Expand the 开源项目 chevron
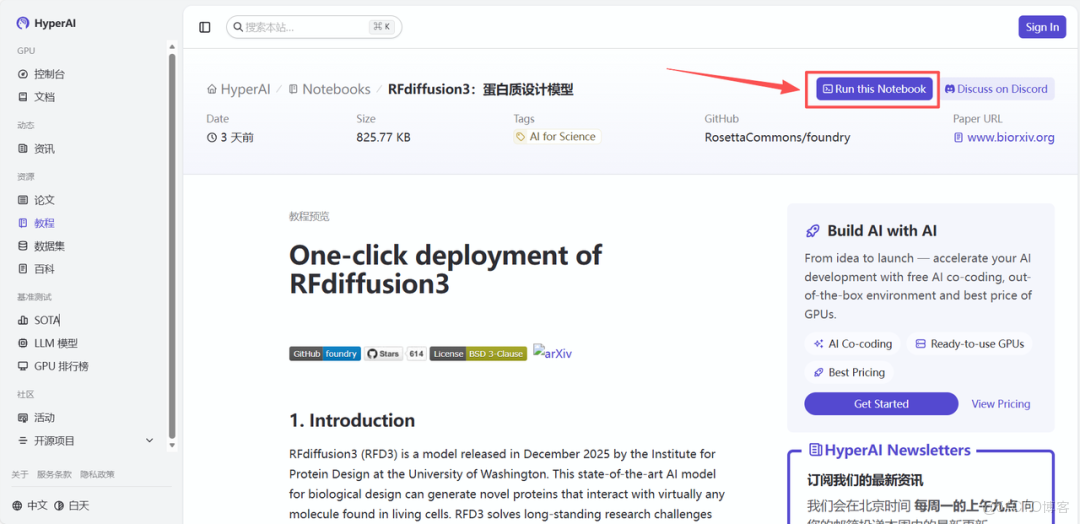The image size is (1080, 524). pos(149,441)
